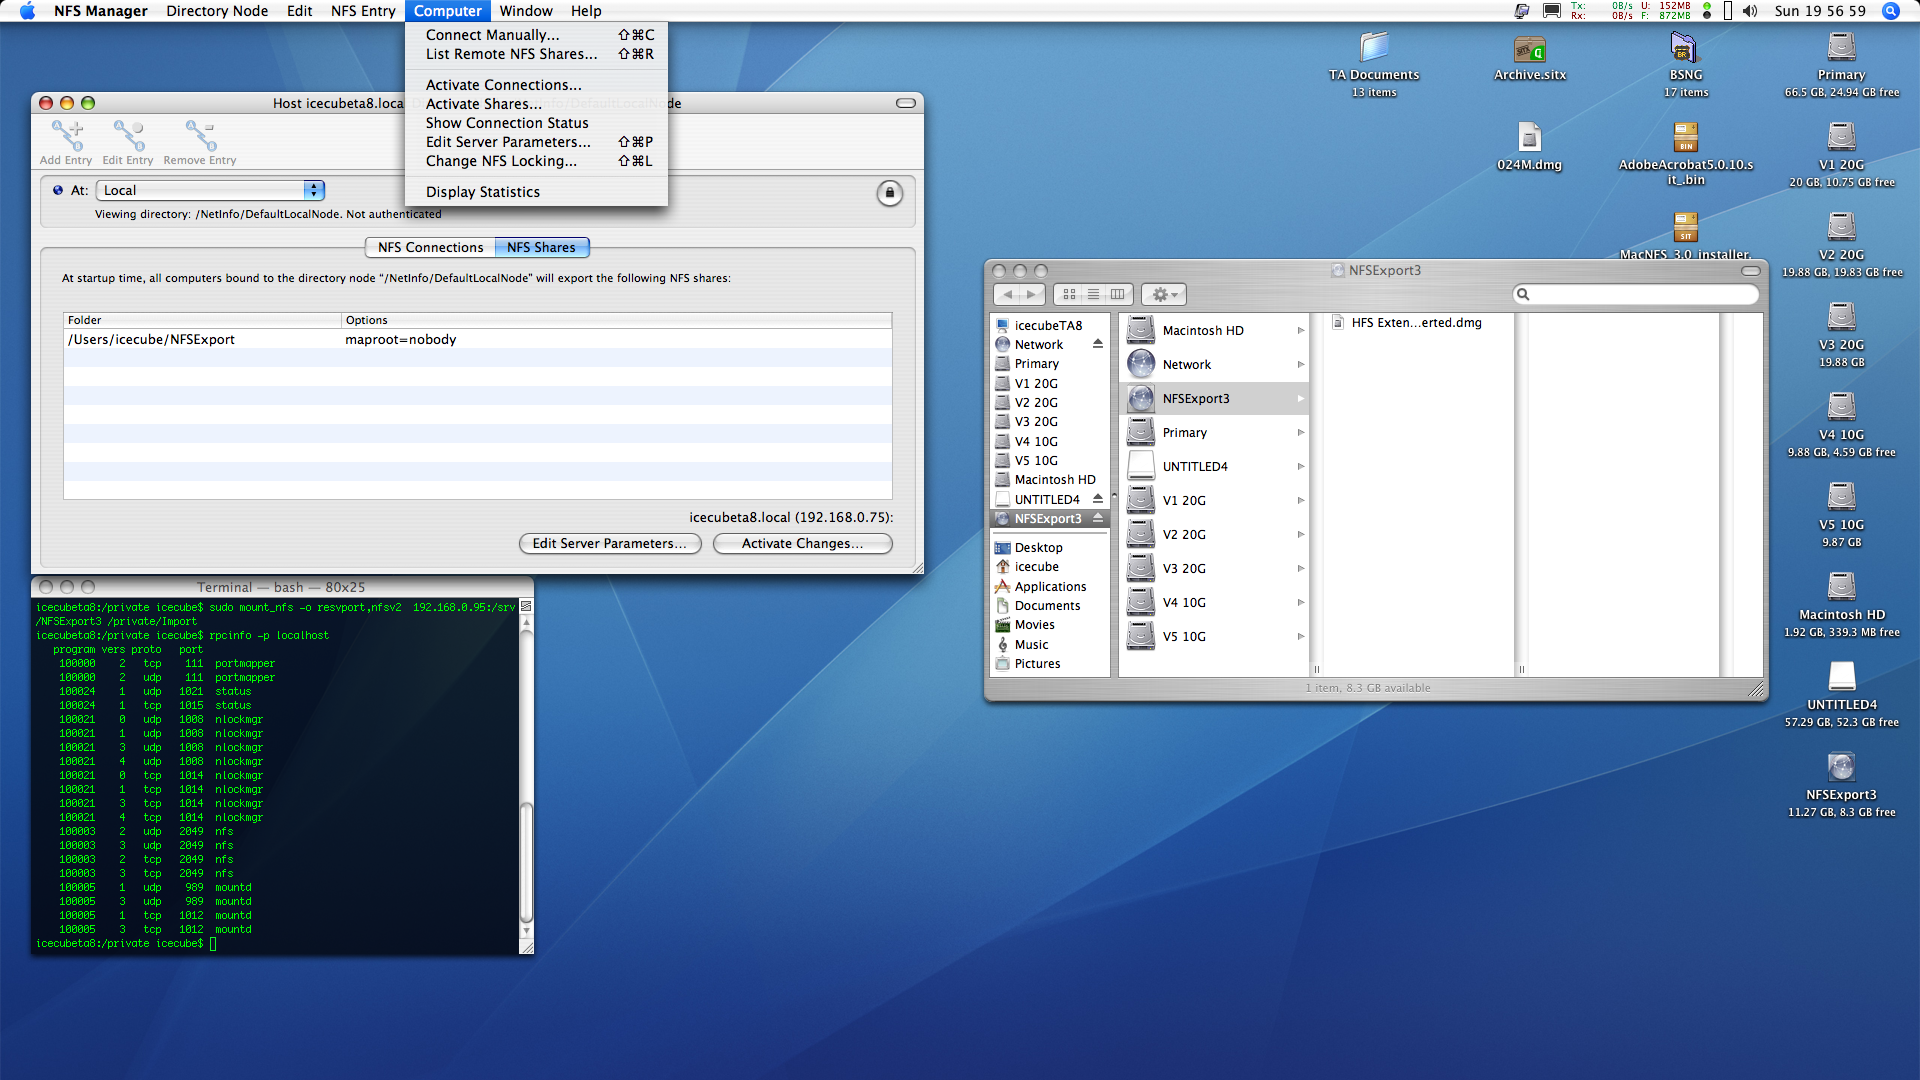
Task: Click the Finder search field
Action: pos(1637,294)
